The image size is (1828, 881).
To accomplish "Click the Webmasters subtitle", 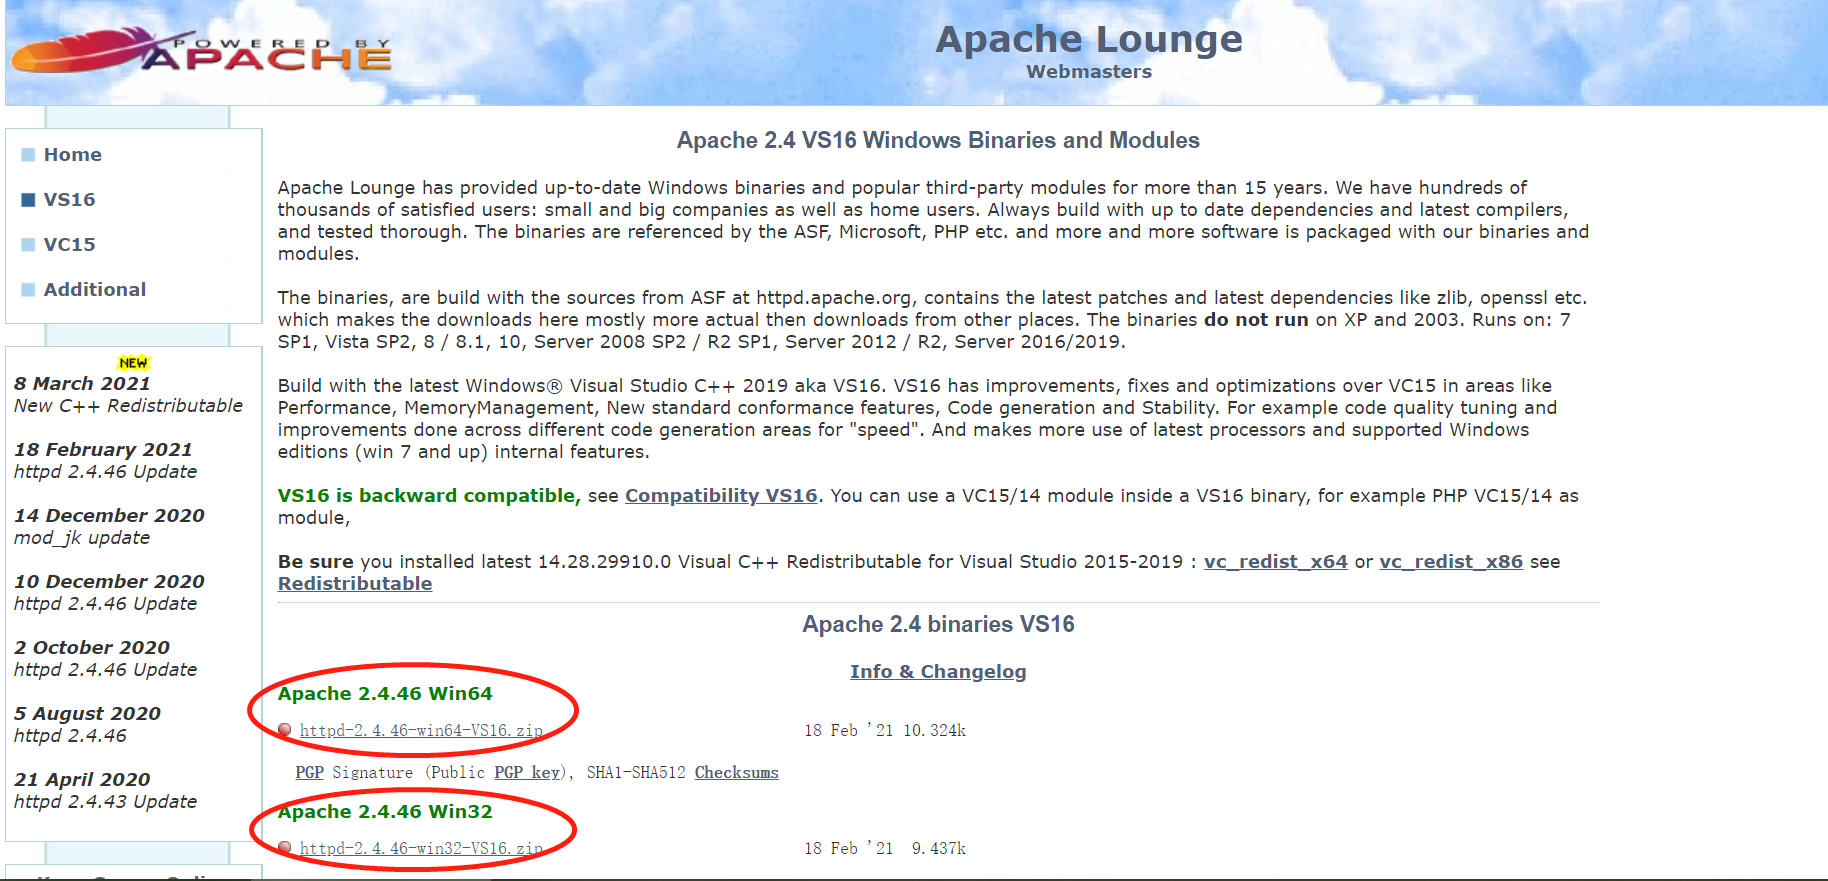I will point(1089,72).
